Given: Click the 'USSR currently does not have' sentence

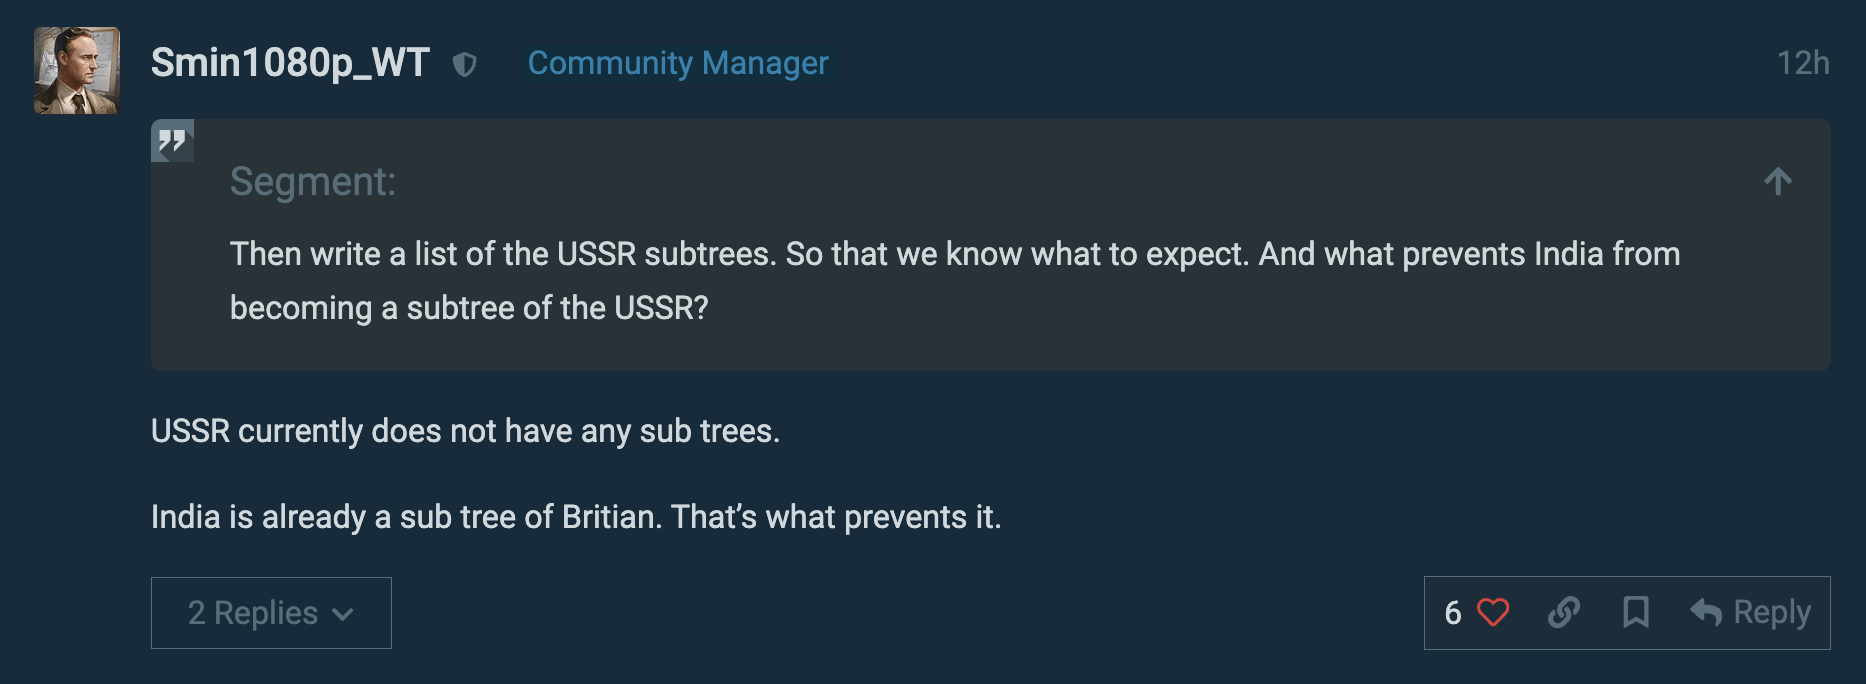Looking at the screenshot, I should pos(465,431).
